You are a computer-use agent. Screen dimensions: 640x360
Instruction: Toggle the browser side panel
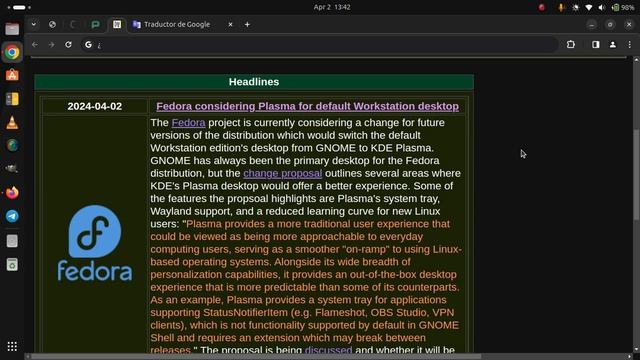pos(596,44)
